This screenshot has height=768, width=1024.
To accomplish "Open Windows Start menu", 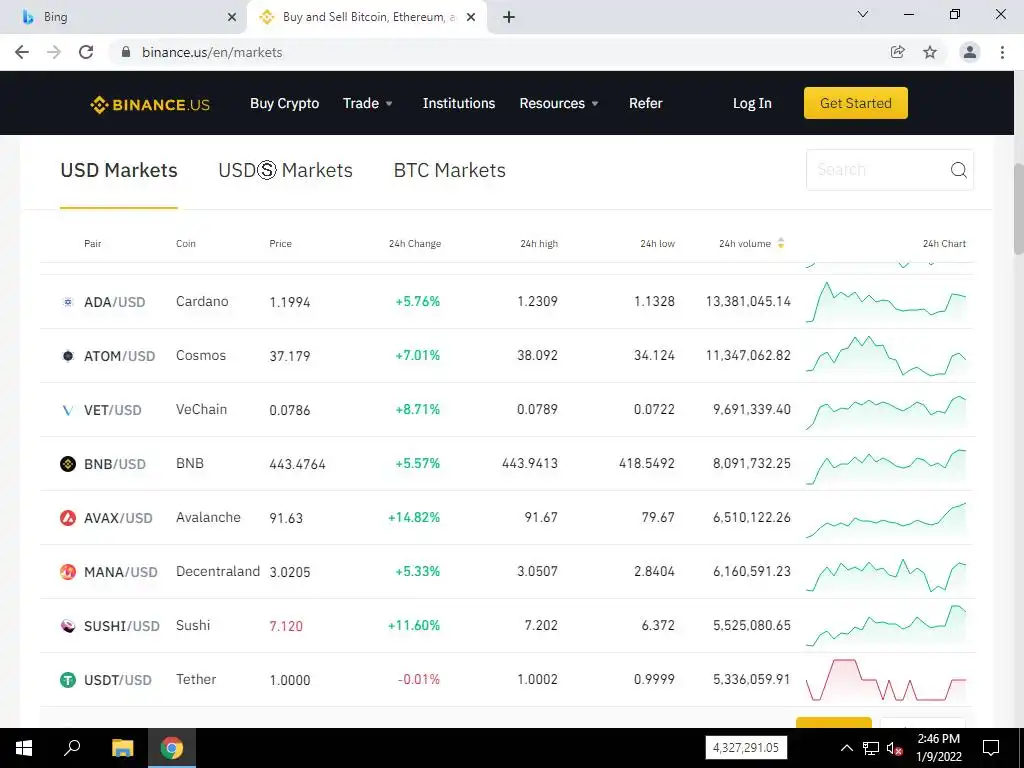I will pos(24,748).
